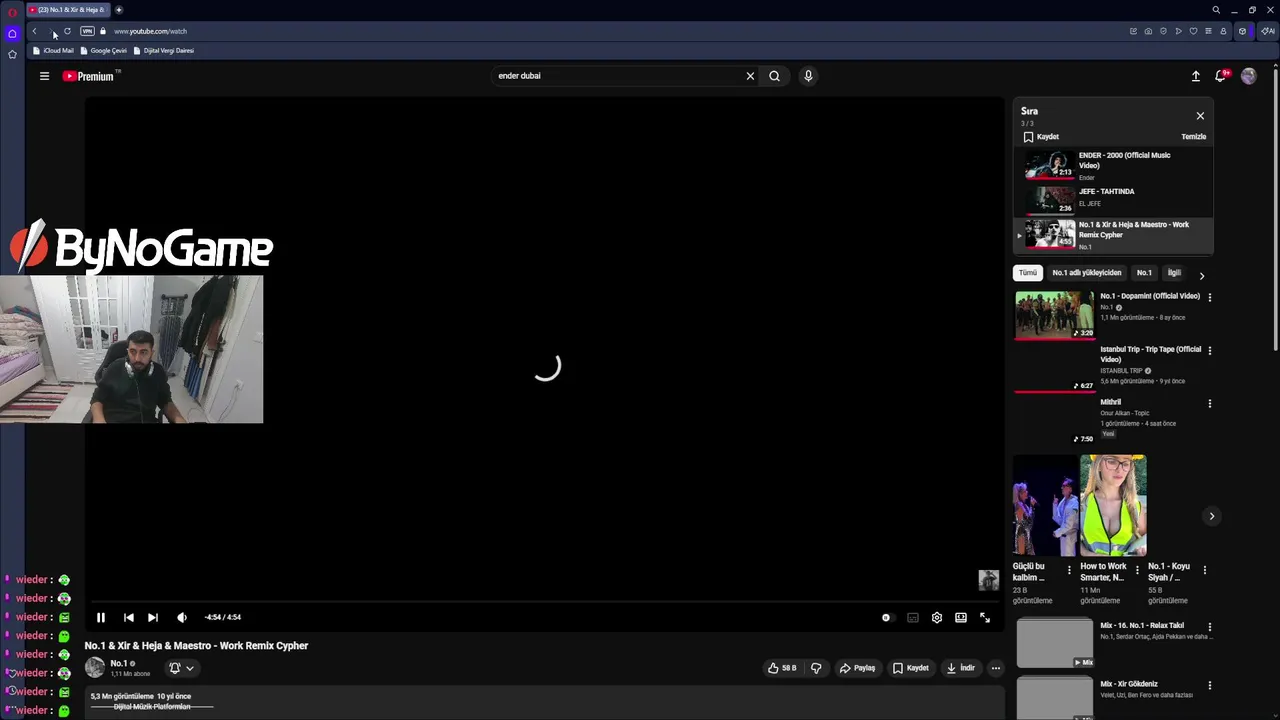1280x720 pixels.
Task: Open the player settings gear
Action: 937,618
